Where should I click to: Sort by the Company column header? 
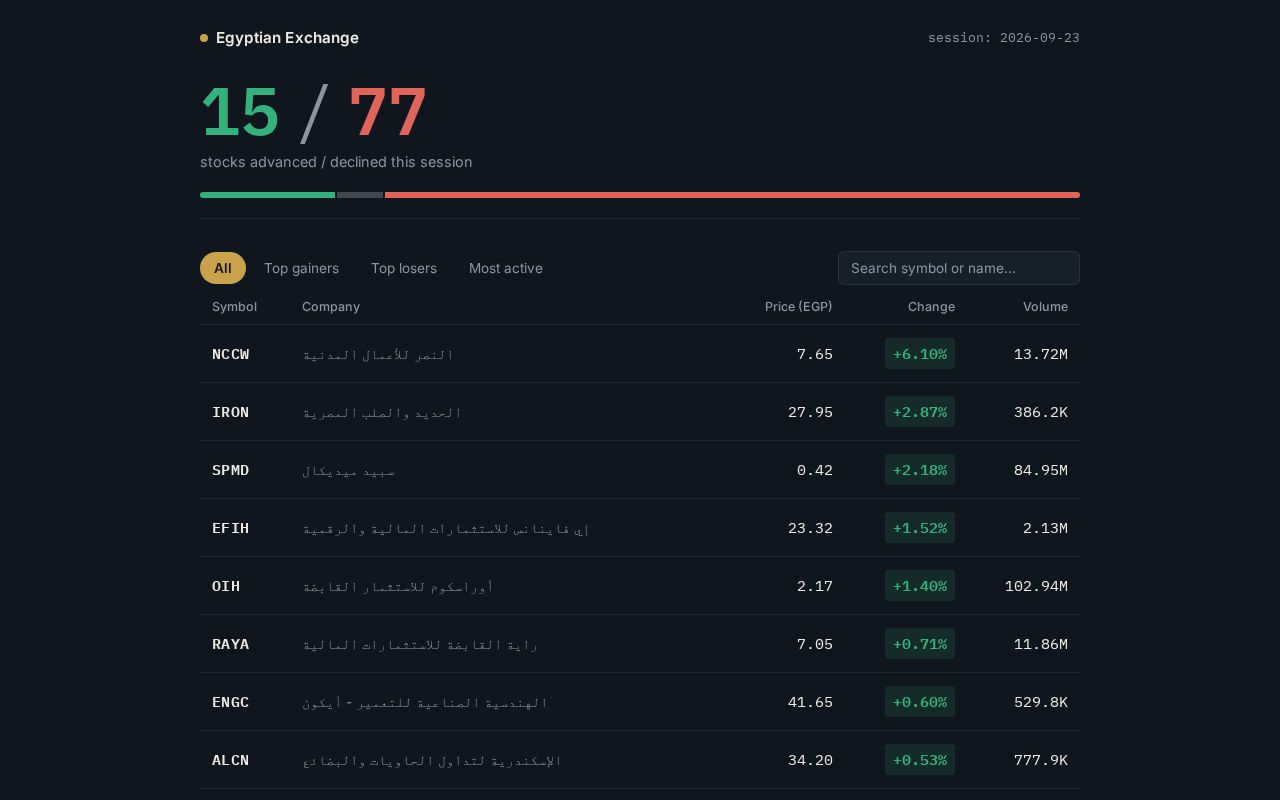click(x=331, y=307)
